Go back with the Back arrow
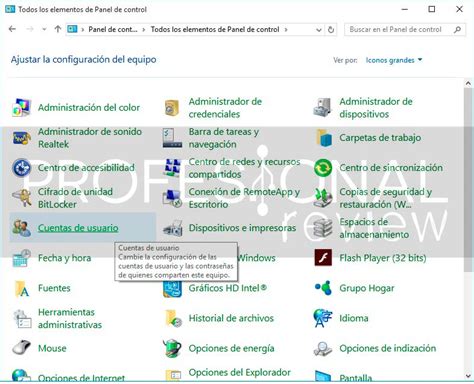The image size is (474, 384). pyautogui.click(x=13, y=29)
